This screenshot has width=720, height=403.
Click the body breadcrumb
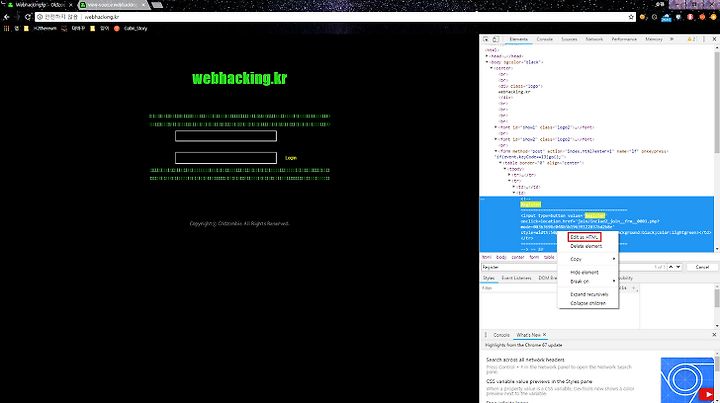pos(501,257)
